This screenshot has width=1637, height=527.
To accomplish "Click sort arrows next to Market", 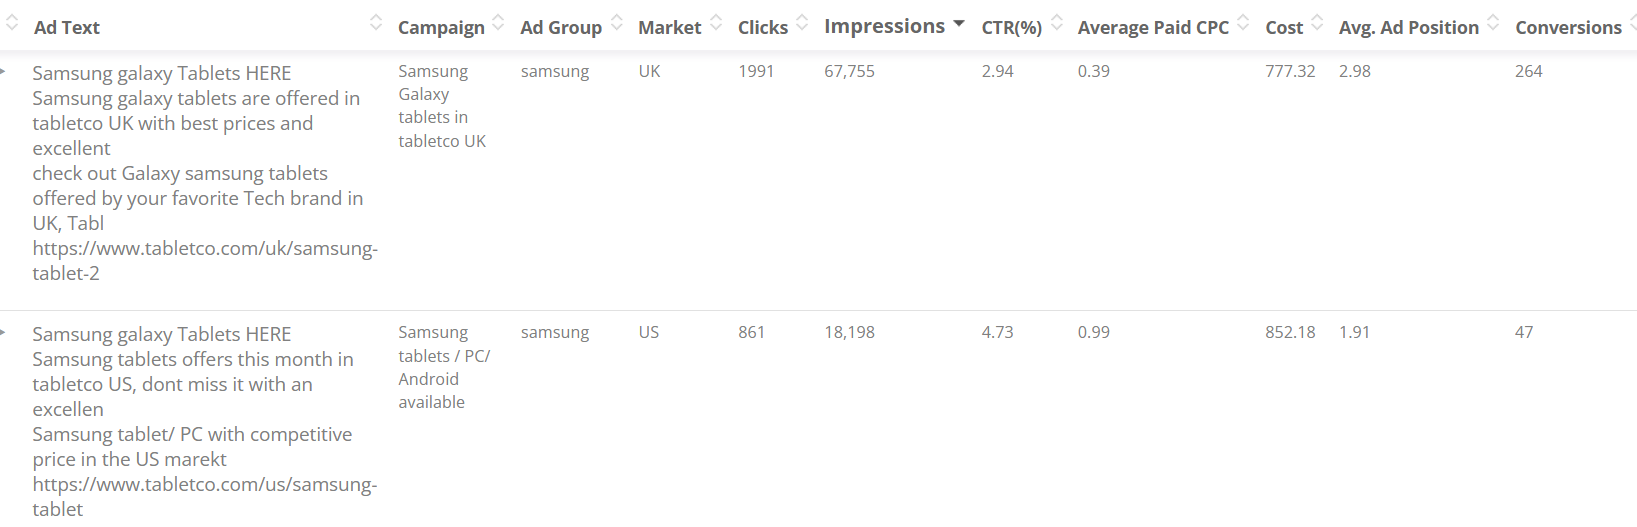I will tap(716, 22).
